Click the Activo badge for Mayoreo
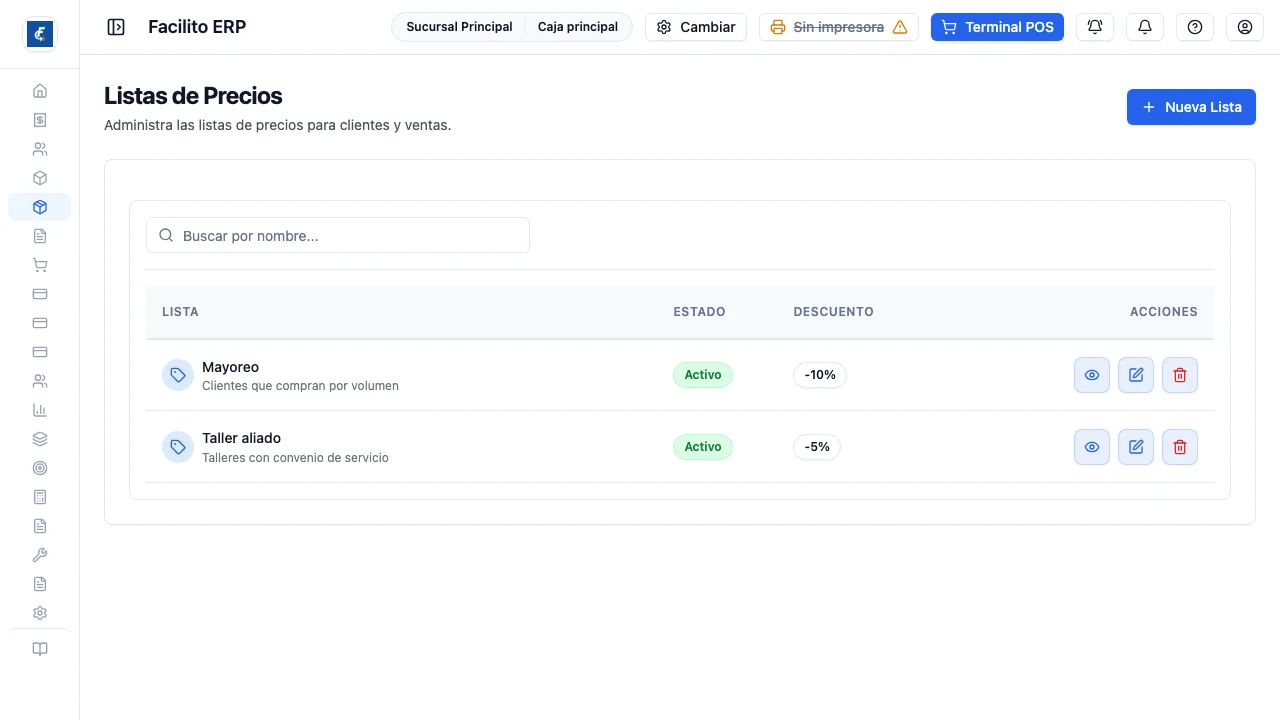 point(703,375)
